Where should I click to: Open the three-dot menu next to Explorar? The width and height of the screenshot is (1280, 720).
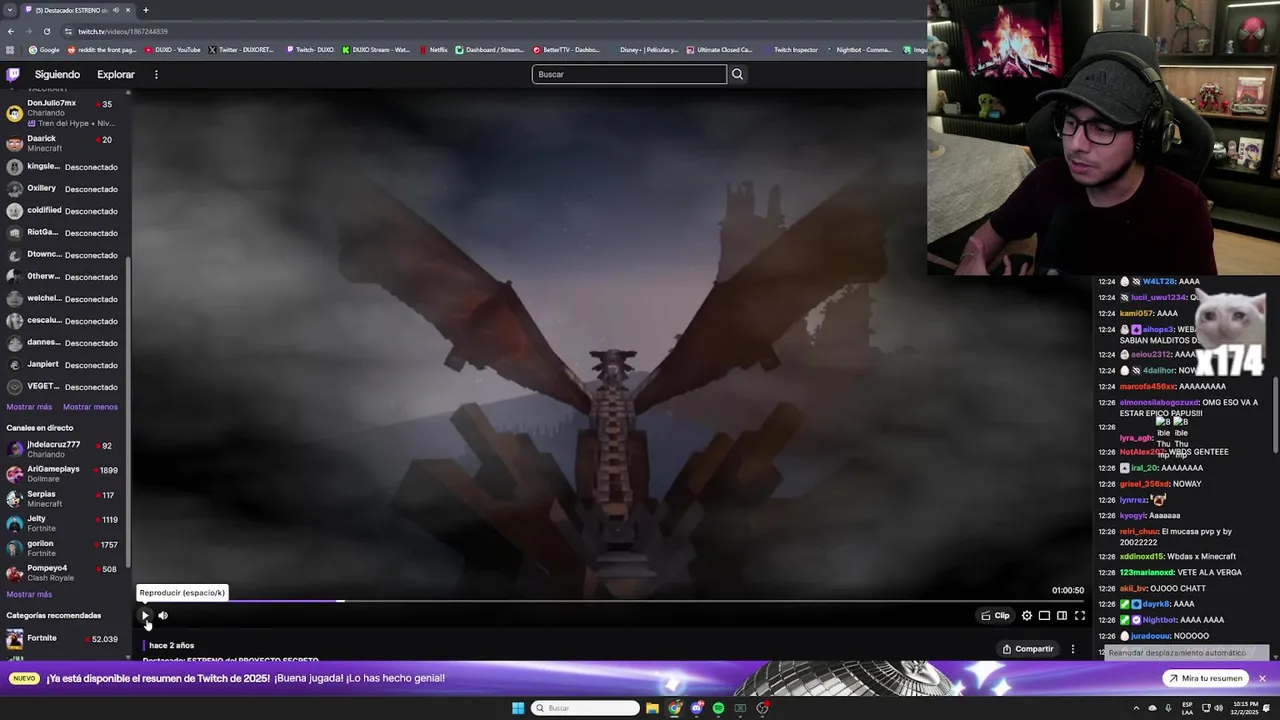click(x=156, y=75)
